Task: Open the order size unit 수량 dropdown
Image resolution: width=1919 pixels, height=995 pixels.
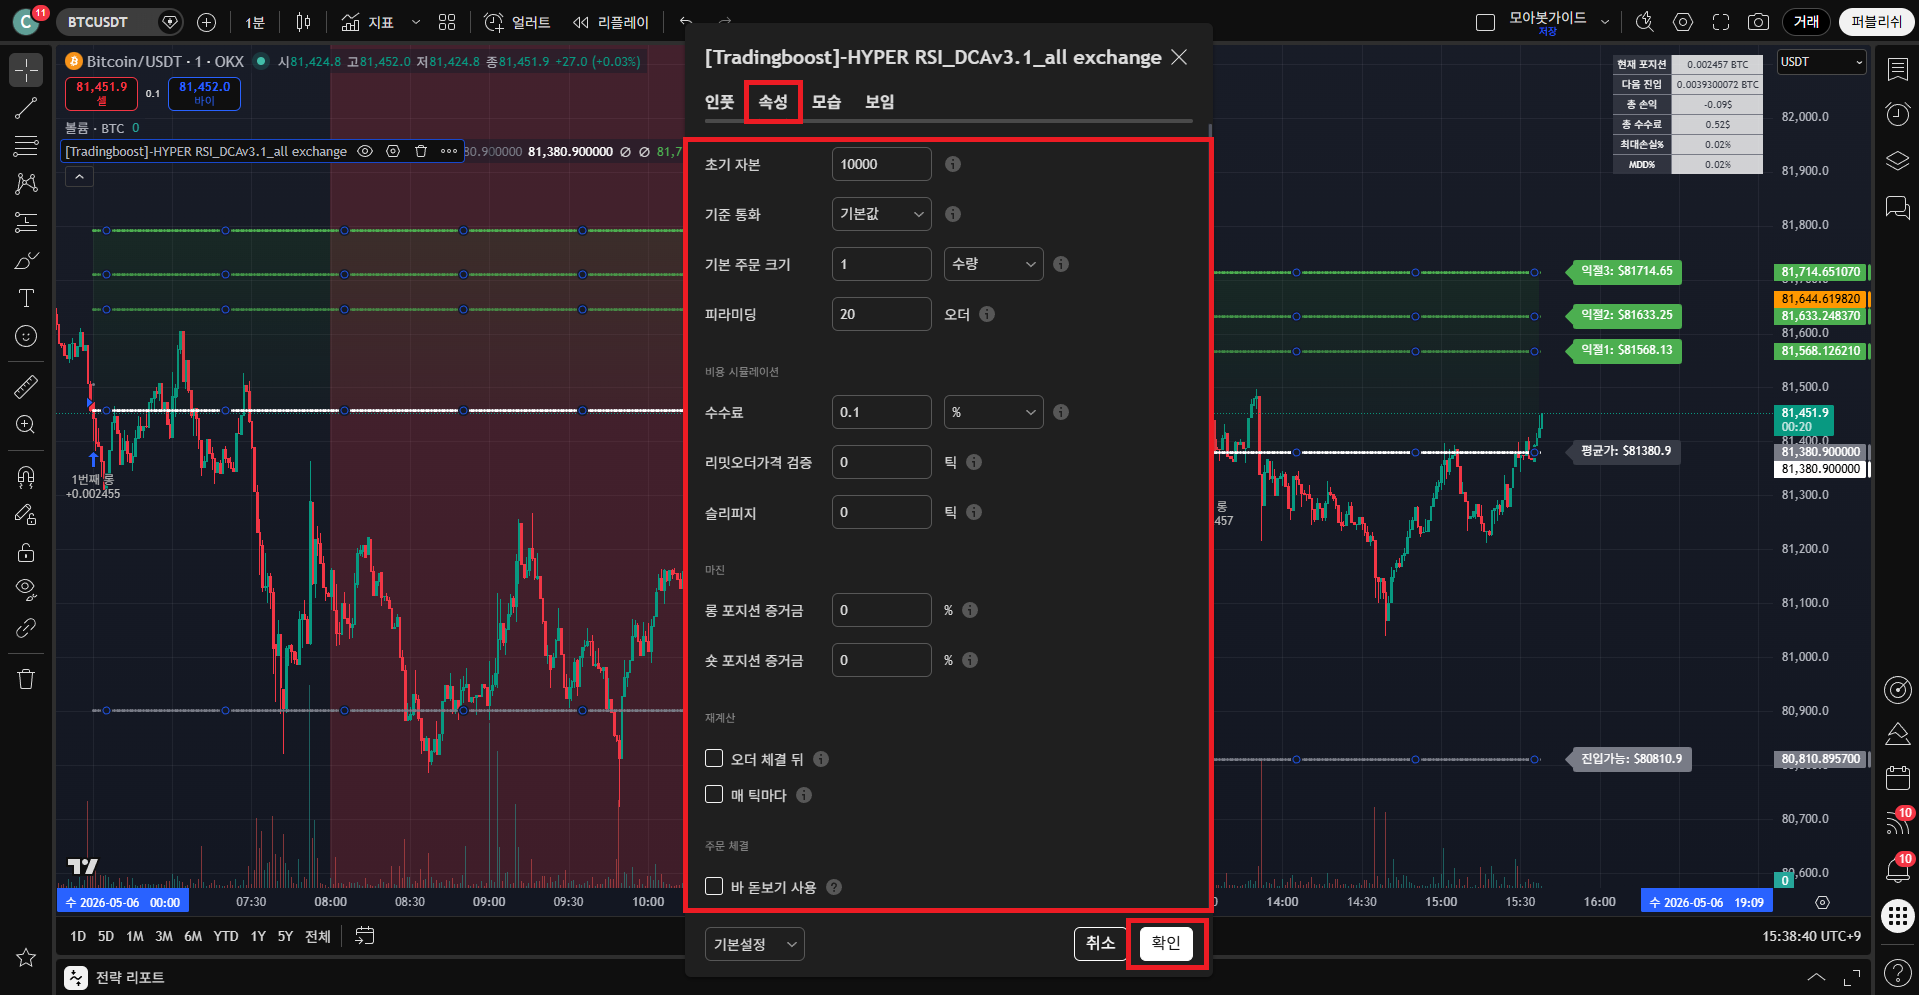Action: 993,264
